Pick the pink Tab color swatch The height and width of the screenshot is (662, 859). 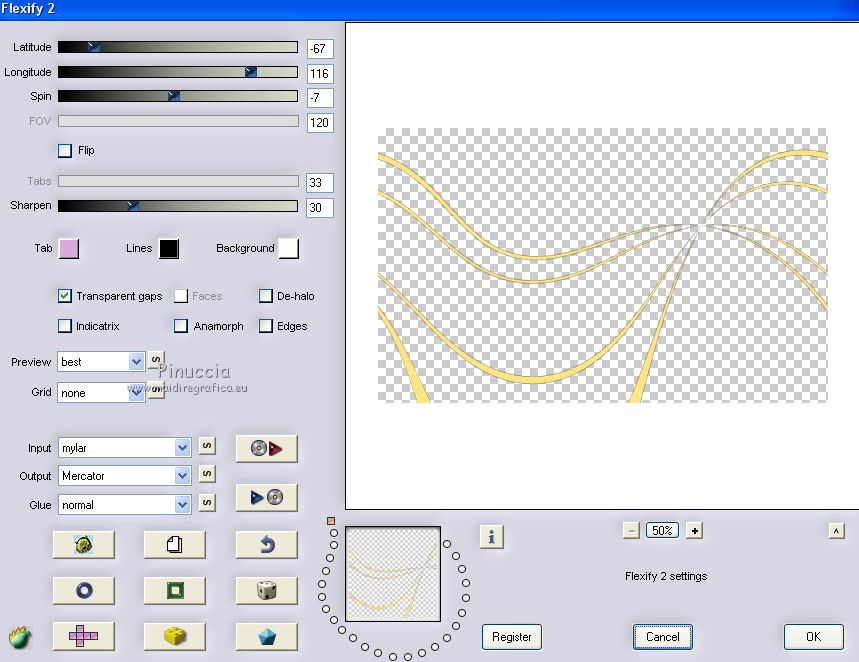tap(69, 248)
